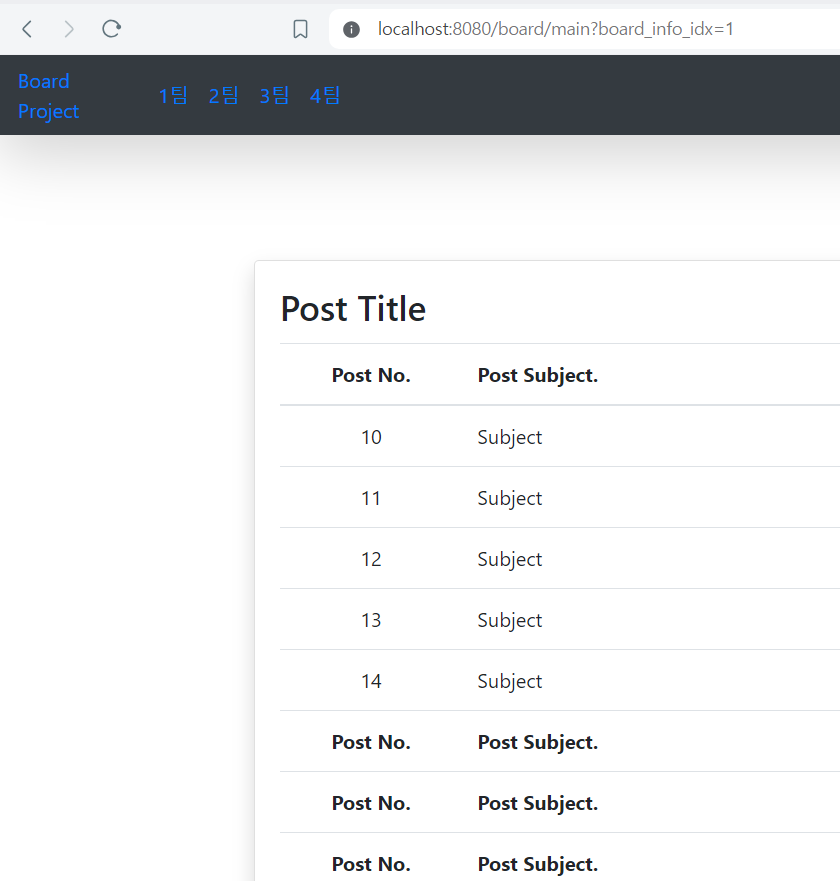Select post number 12 cell
Screen dimensions: 840x881
pos(371,559)
